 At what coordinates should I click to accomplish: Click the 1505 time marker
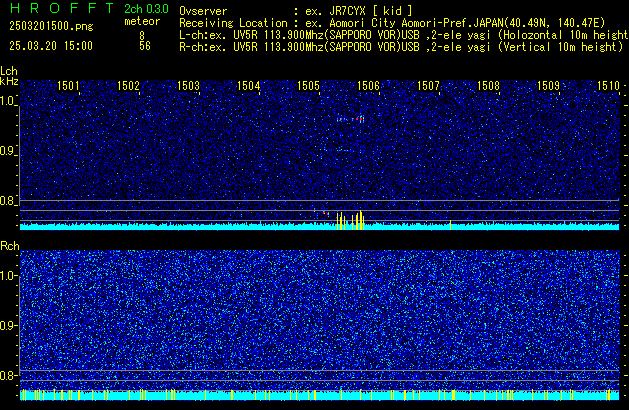pos(308,86)
